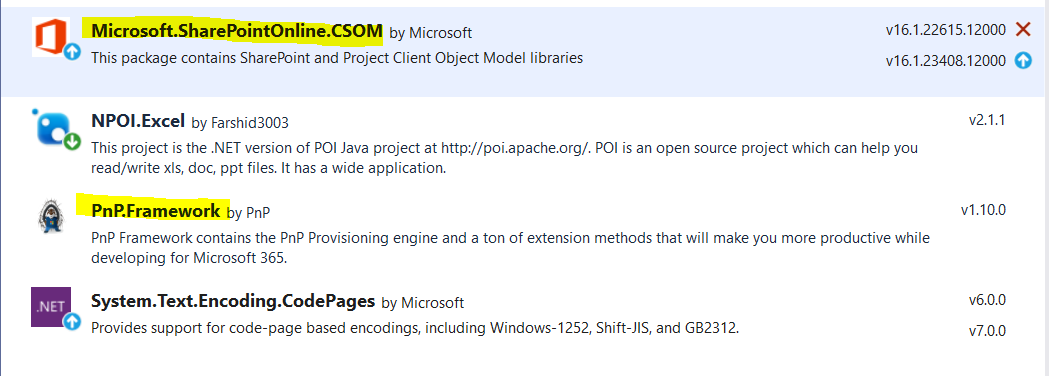Click the green download badge on NPOI.Excel icon
This screenshot has height=376, width=1049.
72,142
